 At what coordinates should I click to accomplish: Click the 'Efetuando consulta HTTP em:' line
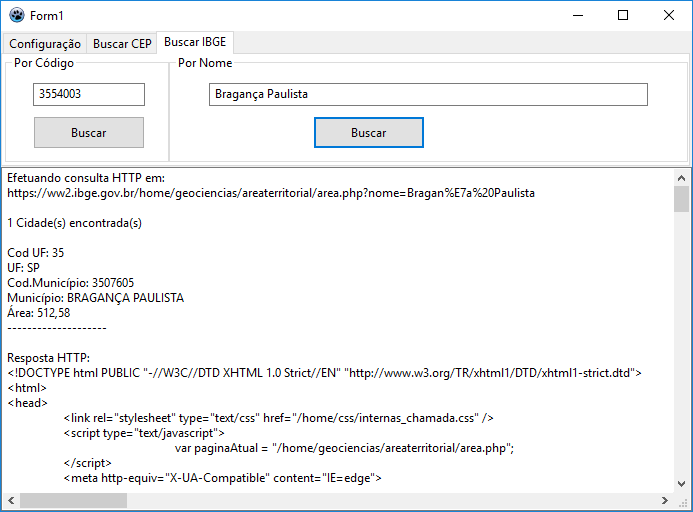86,178
